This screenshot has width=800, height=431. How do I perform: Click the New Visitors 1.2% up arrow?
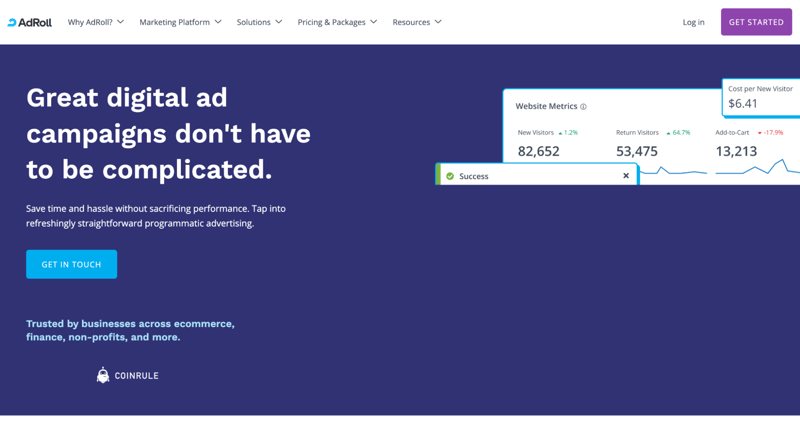click(561, 133)
